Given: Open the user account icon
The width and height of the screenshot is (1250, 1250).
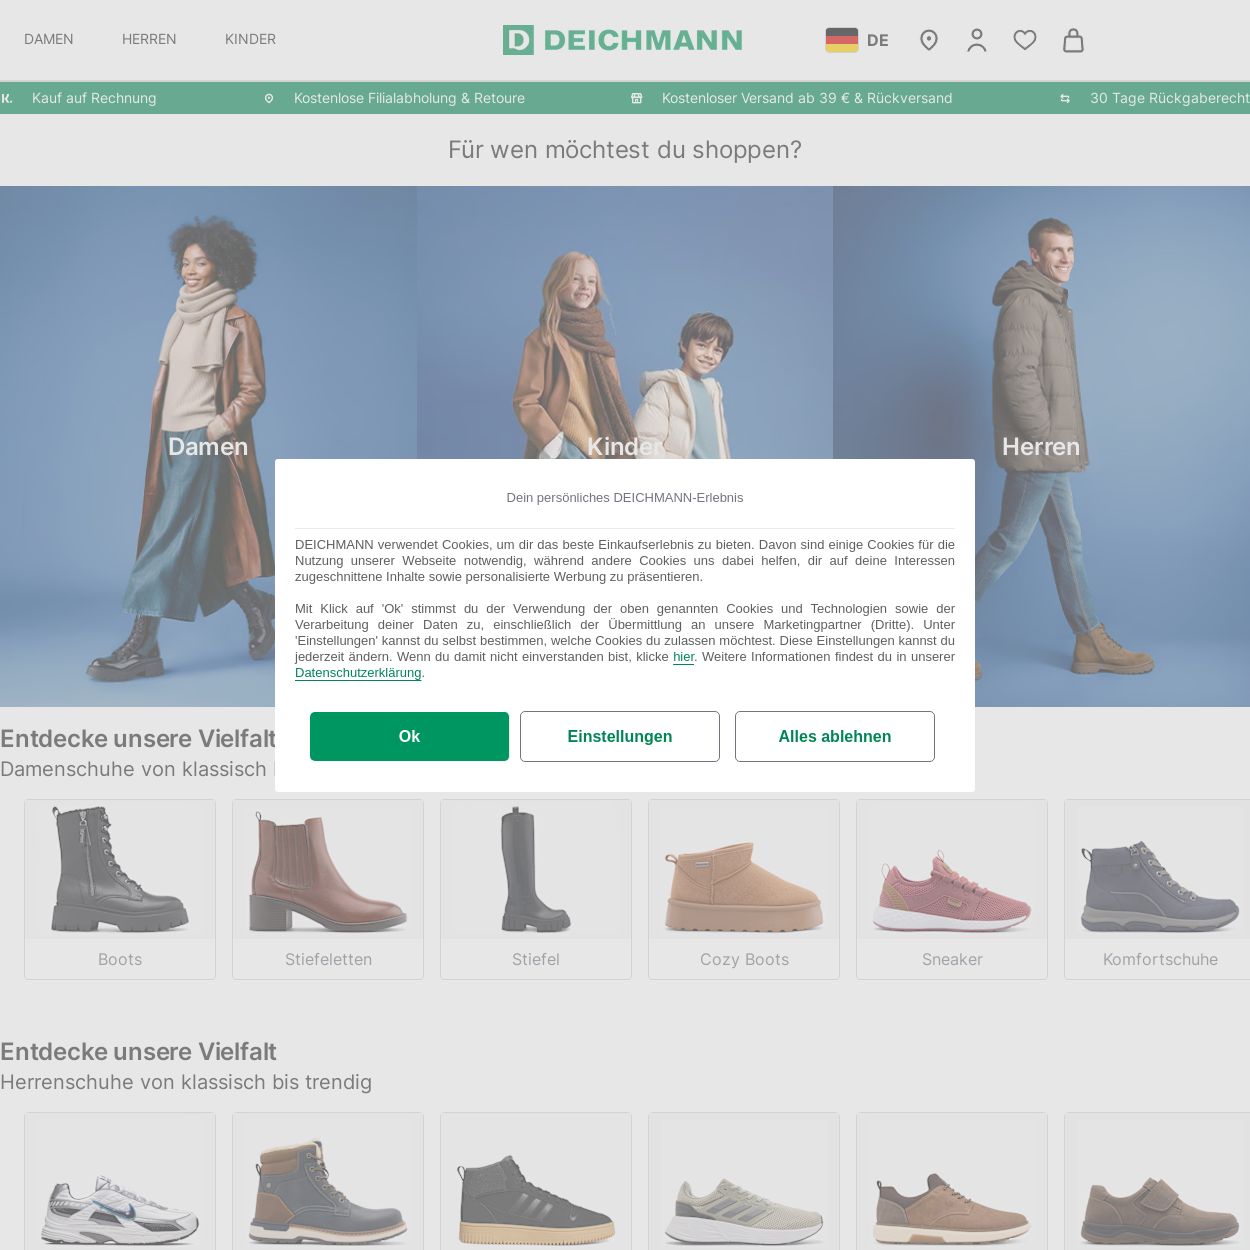Looking at the screenshot, I should (x=976, y=40).
